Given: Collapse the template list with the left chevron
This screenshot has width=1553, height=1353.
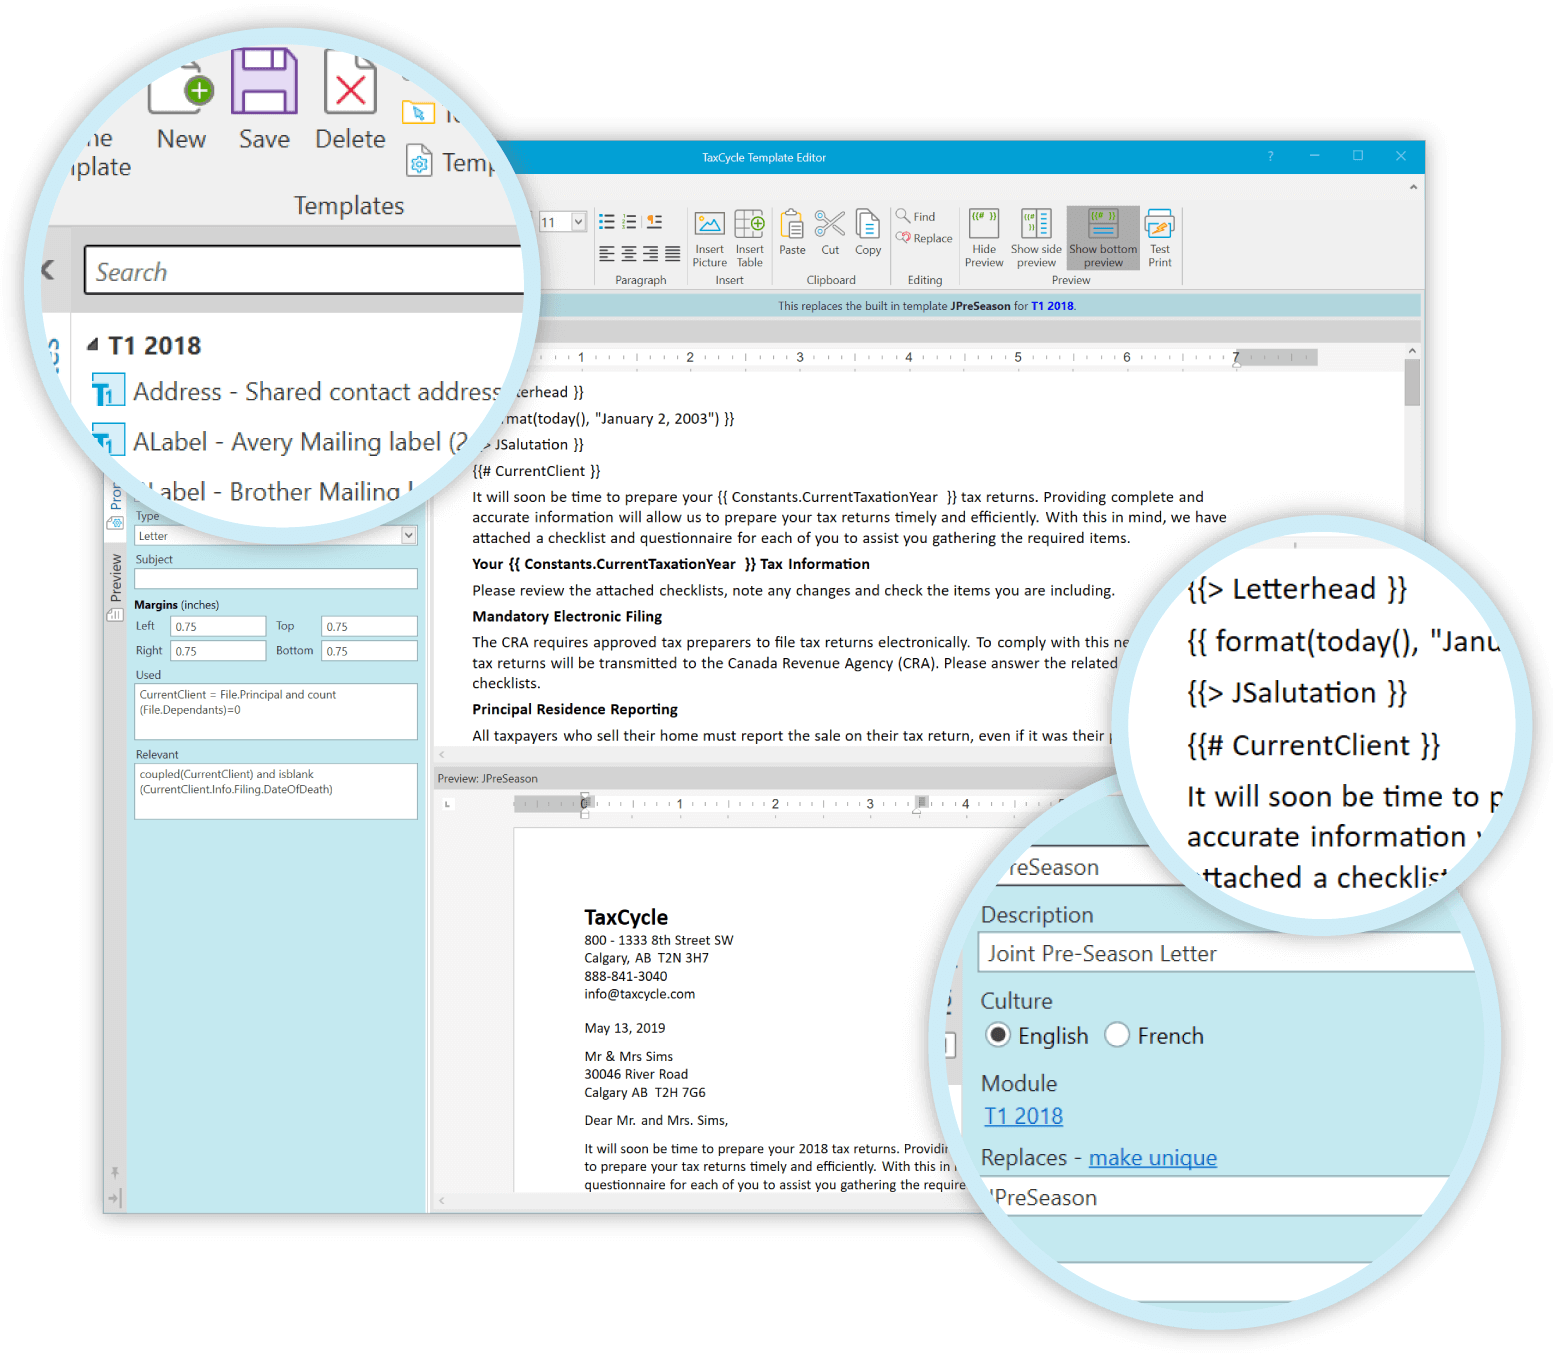Looking at the screenshot, I should tap(48, 270).
